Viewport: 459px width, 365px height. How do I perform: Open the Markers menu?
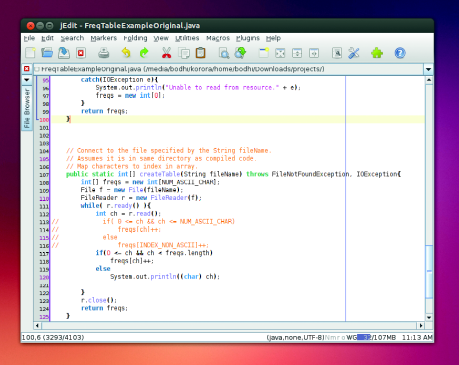[x=104, y=38]
